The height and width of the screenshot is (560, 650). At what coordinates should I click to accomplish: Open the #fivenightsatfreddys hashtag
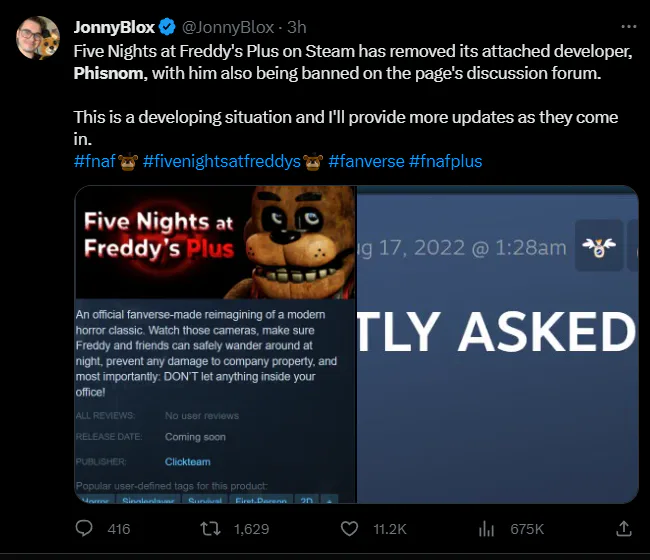221,161
